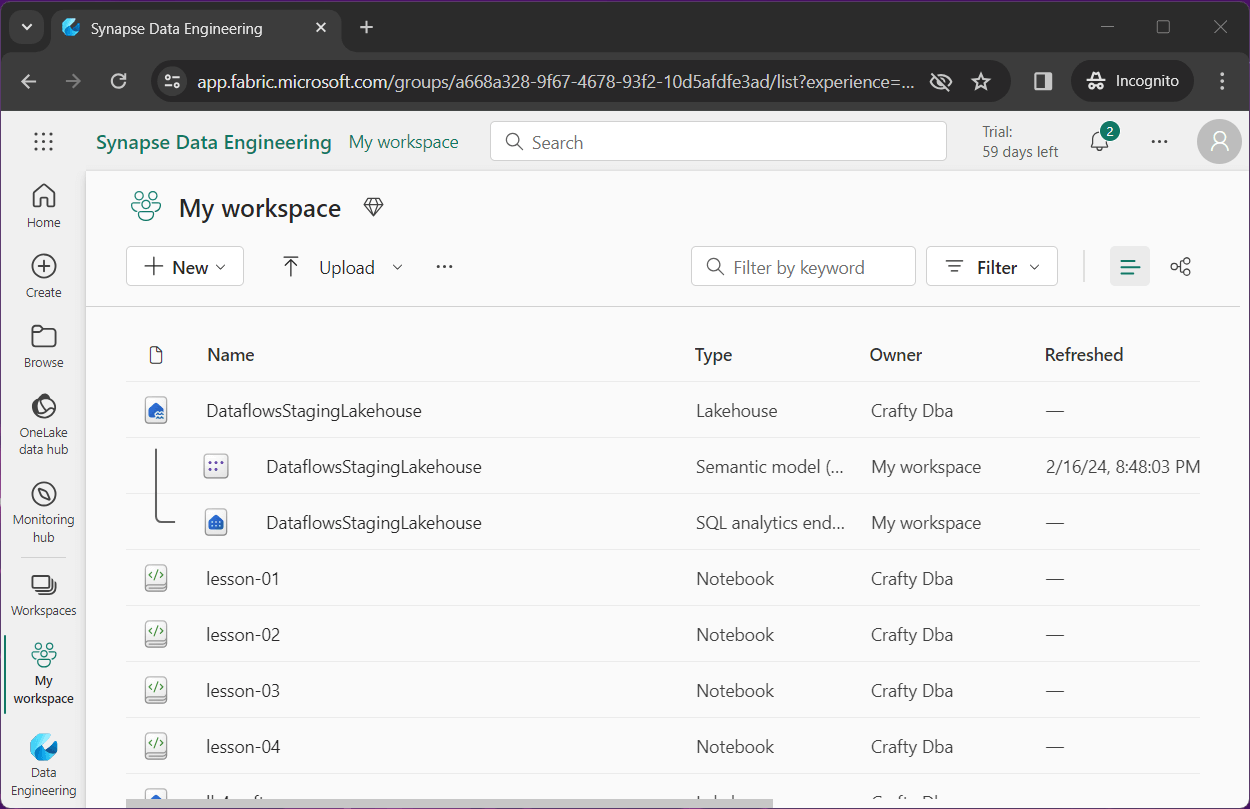Open the Filter dropdown
This screenshot has height=809, width=1250.
pyautogui.click(x=992, y=267)
